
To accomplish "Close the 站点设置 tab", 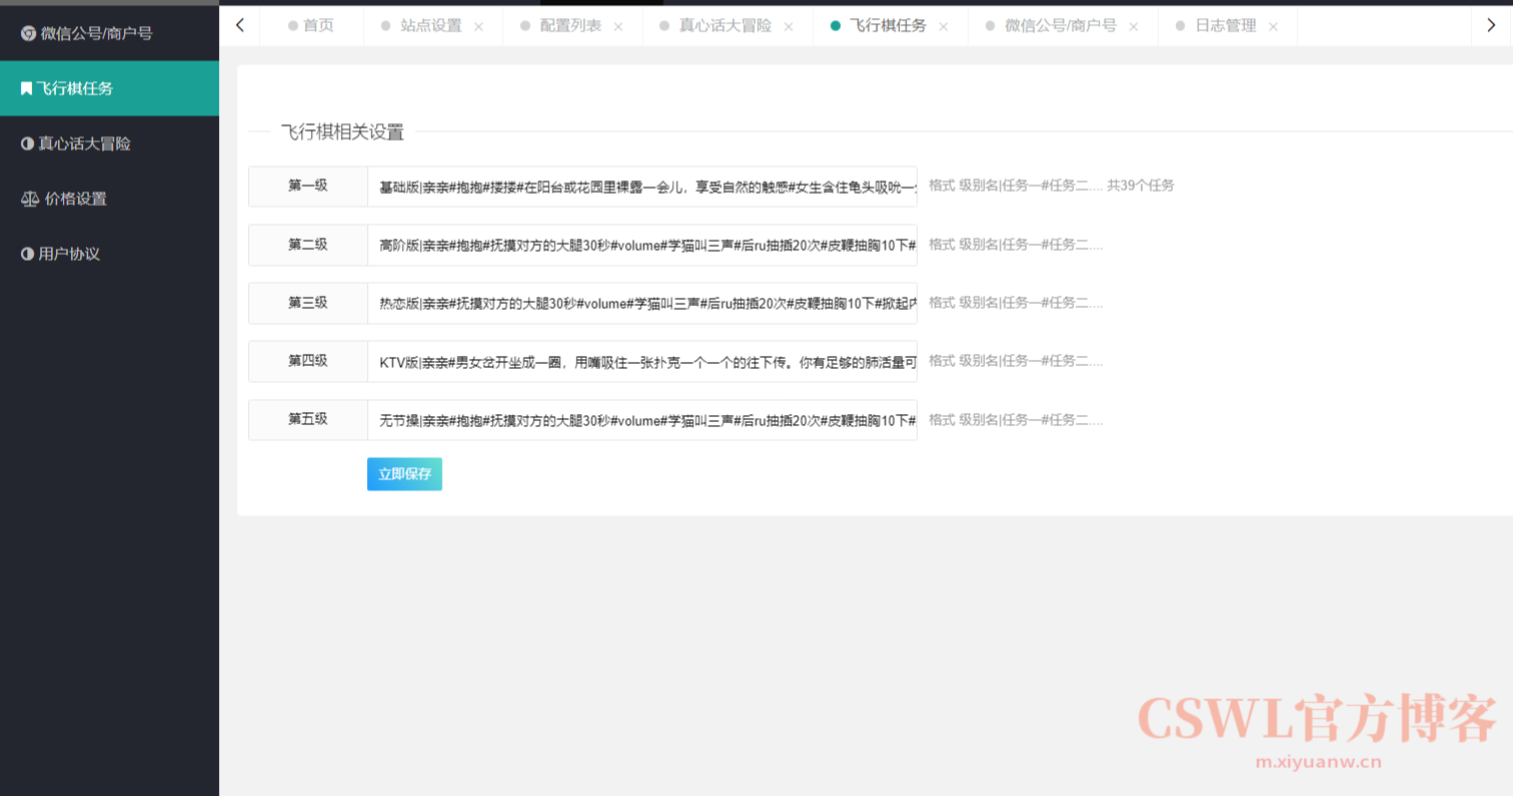I will click(x=479, y=27).
